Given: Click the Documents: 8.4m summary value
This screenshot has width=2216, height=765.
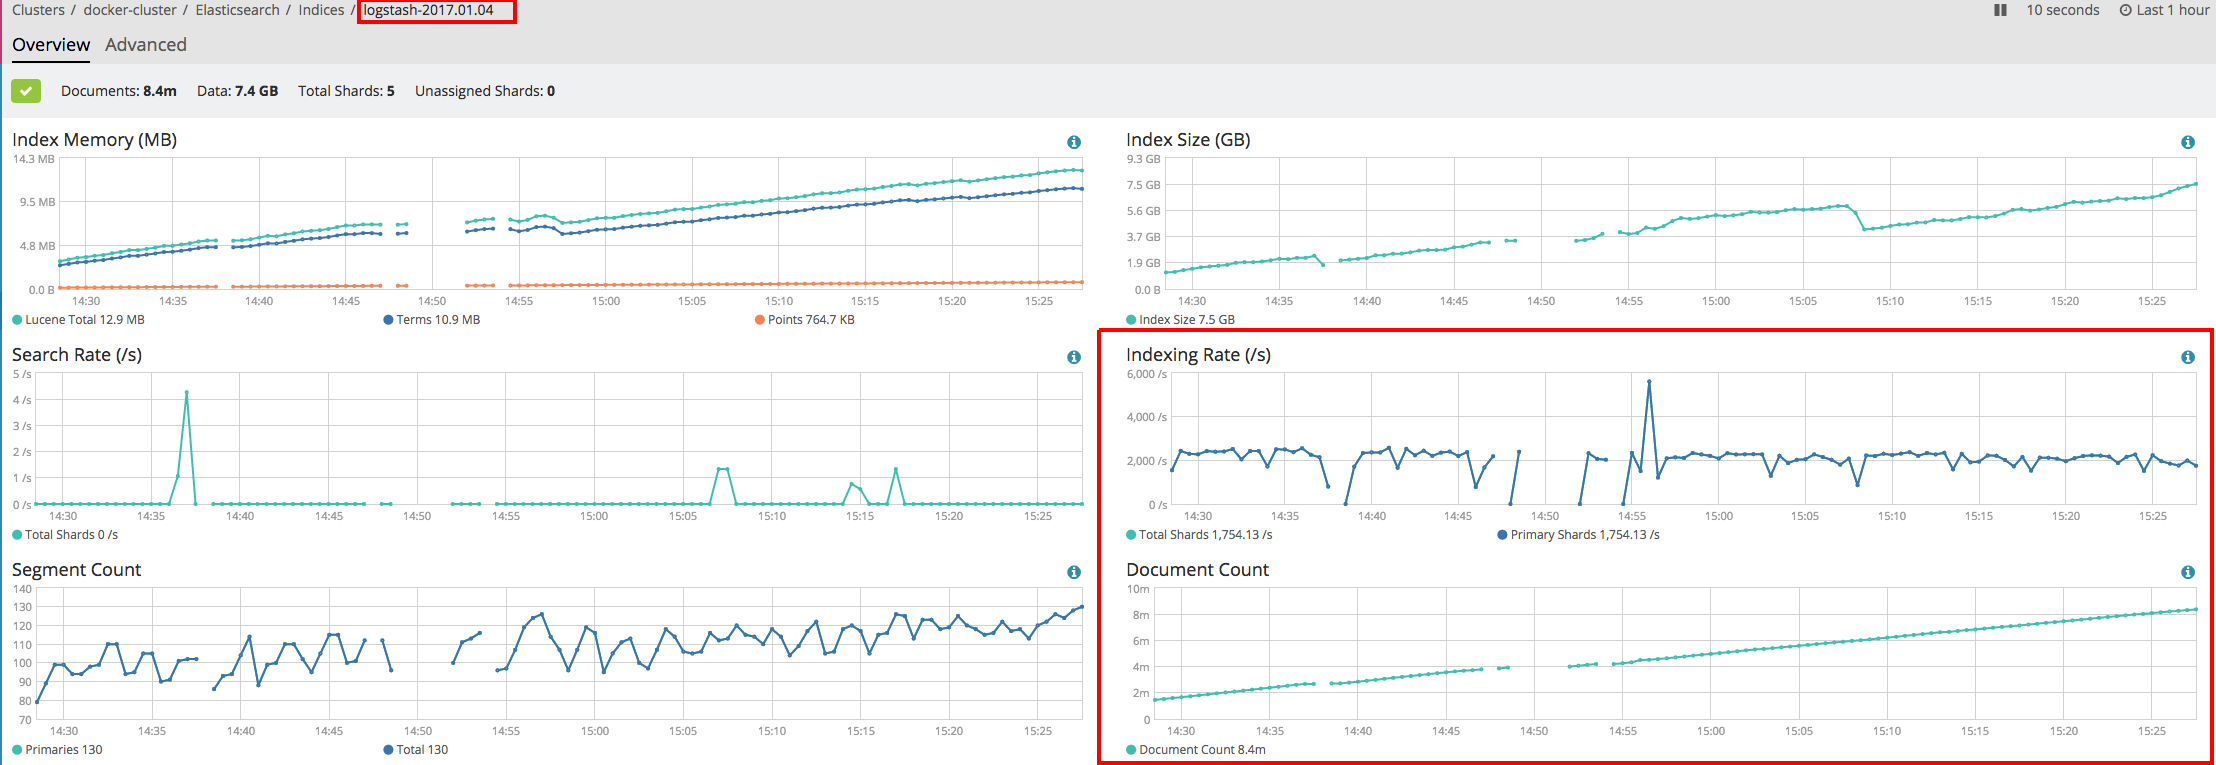Looking at the screenshot, I should click(x=119, y=91).
